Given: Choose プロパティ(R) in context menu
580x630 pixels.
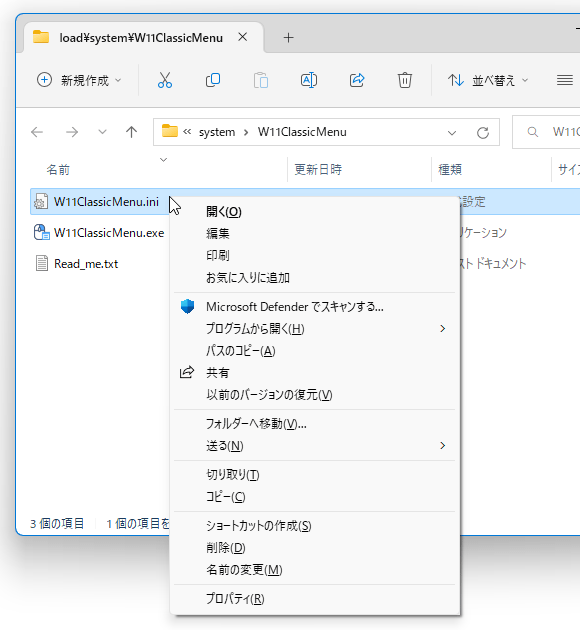Looking at the screenshot, I should coord(314,599).
